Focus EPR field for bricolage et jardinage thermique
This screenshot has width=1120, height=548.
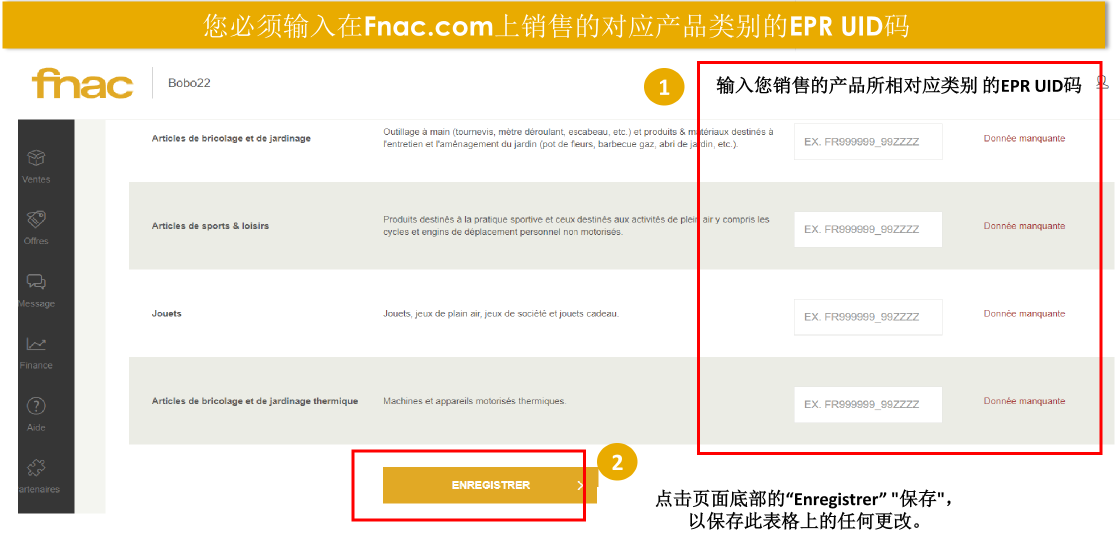pyautogui.click(x=868, y=404)
